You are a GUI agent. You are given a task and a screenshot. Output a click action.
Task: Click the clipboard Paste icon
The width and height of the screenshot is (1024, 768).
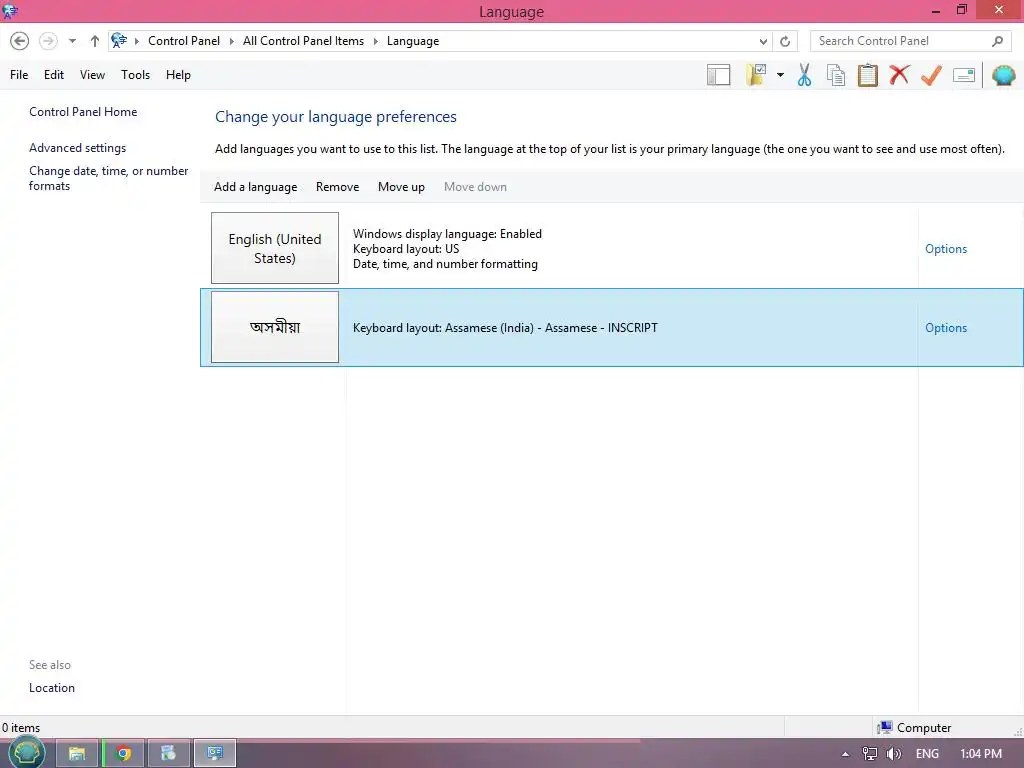tap(867, 75)
